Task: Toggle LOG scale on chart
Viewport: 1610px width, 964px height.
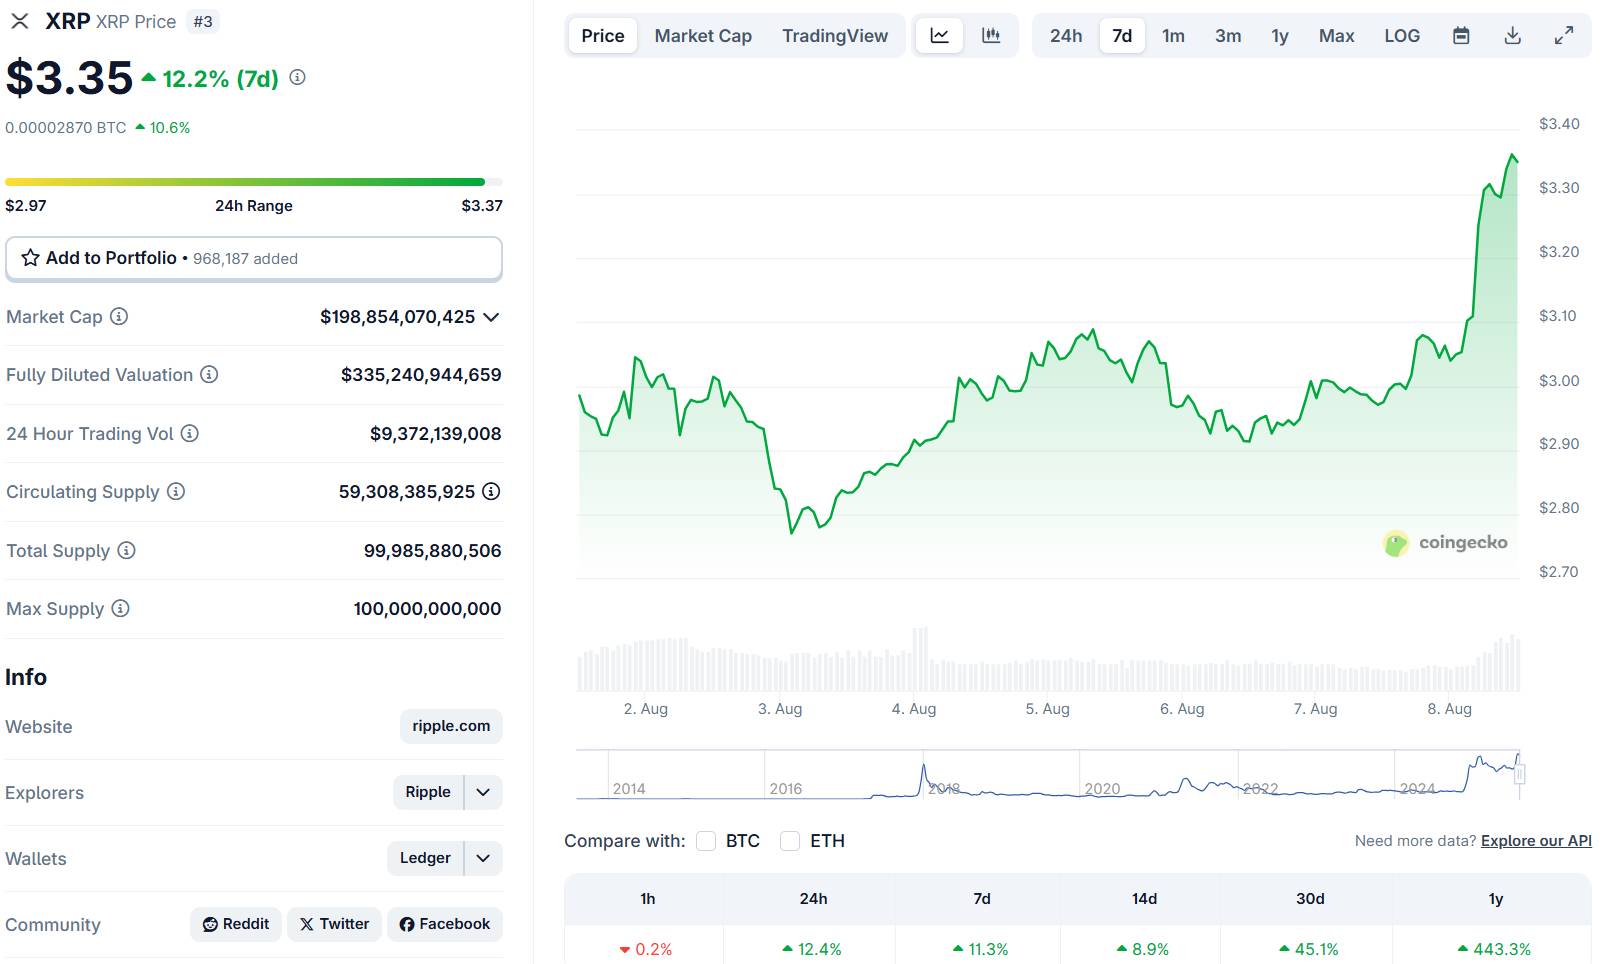Action: click(1402, 36)
